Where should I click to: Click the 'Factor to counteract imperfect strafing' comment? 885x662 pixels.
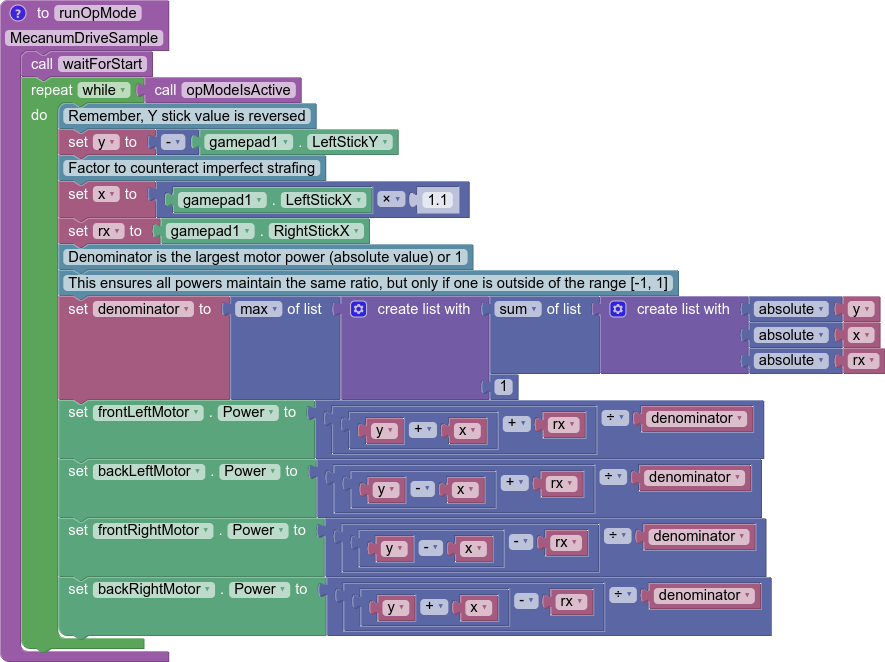pos(191,168)
